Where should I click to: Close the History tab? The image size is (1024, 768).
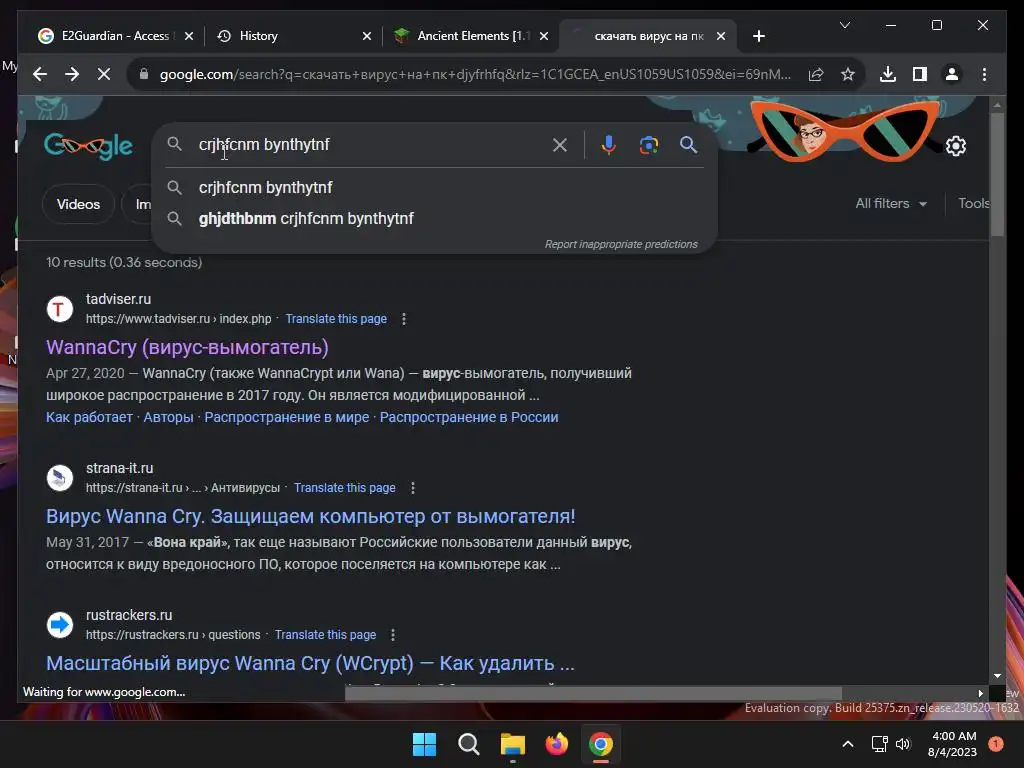pyautogui.click(x=367, y=36)
